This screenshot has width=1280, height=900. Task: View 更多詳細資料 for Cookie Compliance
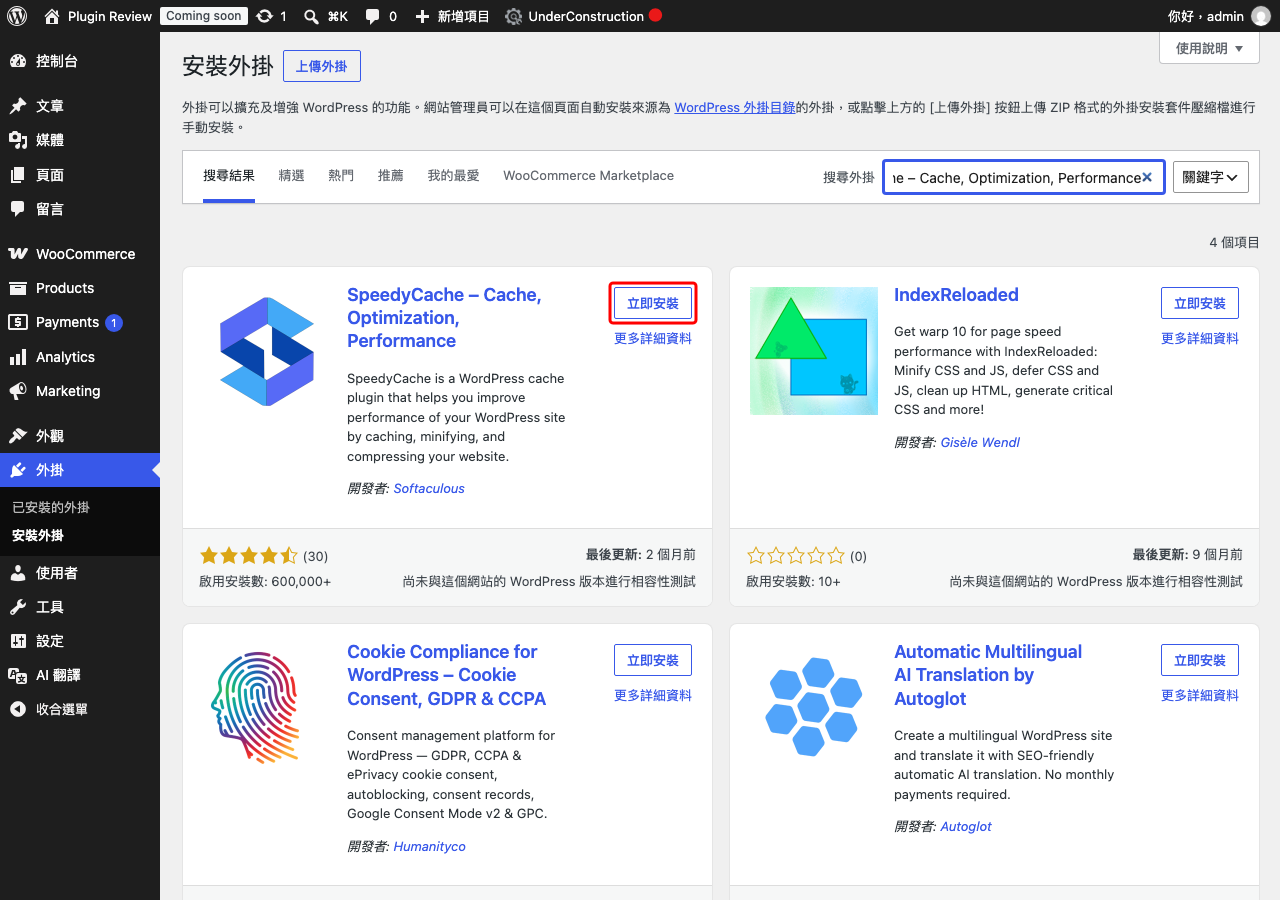click(653, 695)
